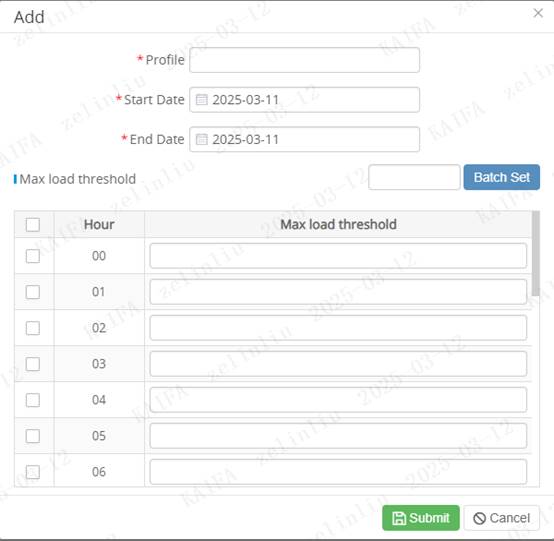Screen dimensions: 554x541
Task: Click the End Date calendar icon
Action: 201,139
